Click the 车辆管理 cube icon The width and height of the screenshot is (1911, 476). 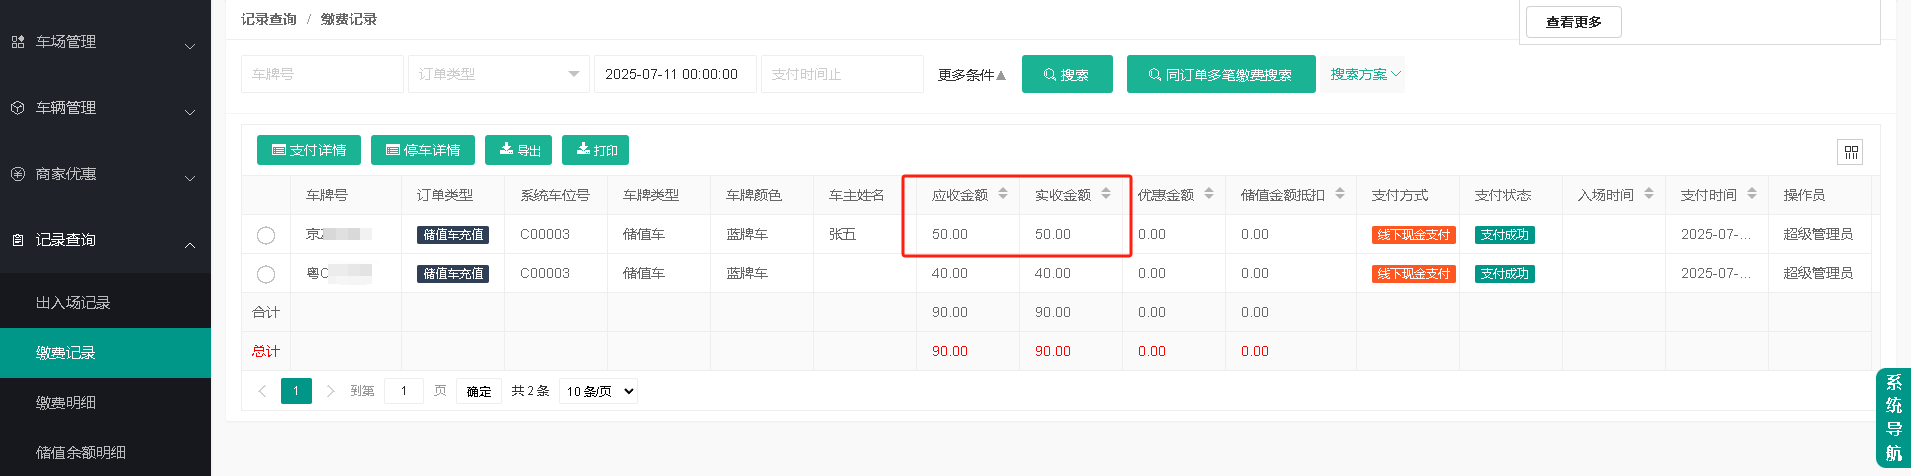(18, 108)
